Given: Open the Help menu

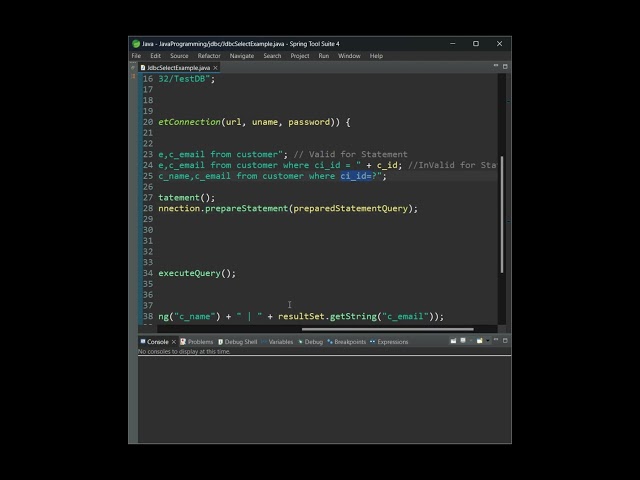Looking at the screenshot, I should pyautogui.click(x=376, y=56).
